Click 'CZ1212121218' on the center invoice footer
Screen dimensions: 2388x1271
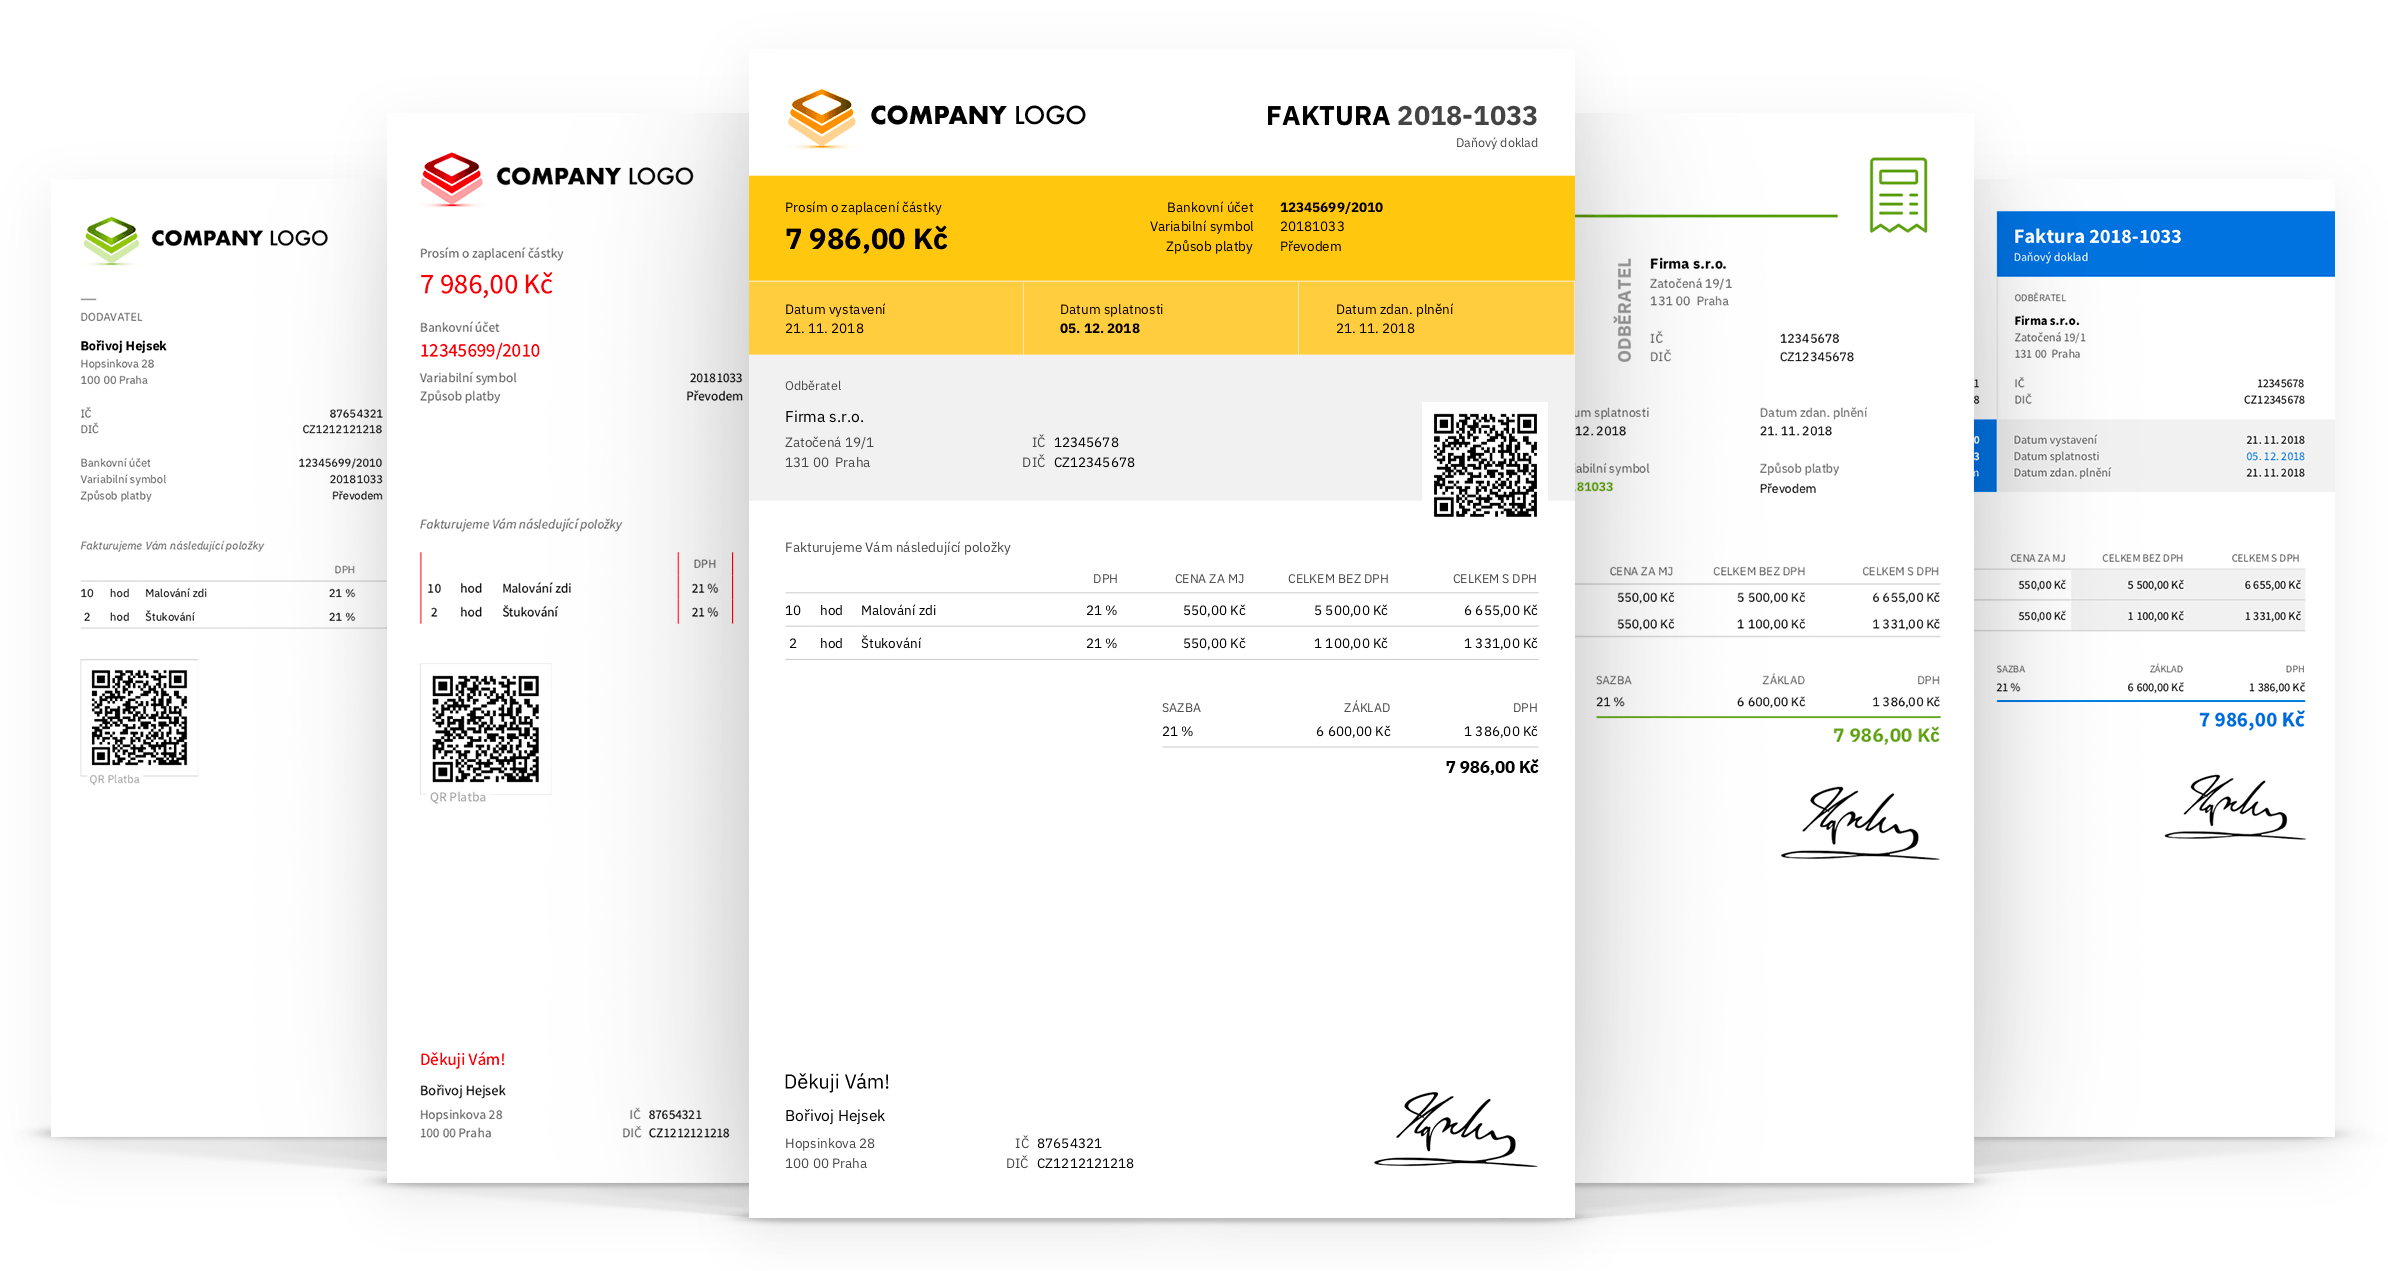pyautogui.click(x=1085, y=1164)
